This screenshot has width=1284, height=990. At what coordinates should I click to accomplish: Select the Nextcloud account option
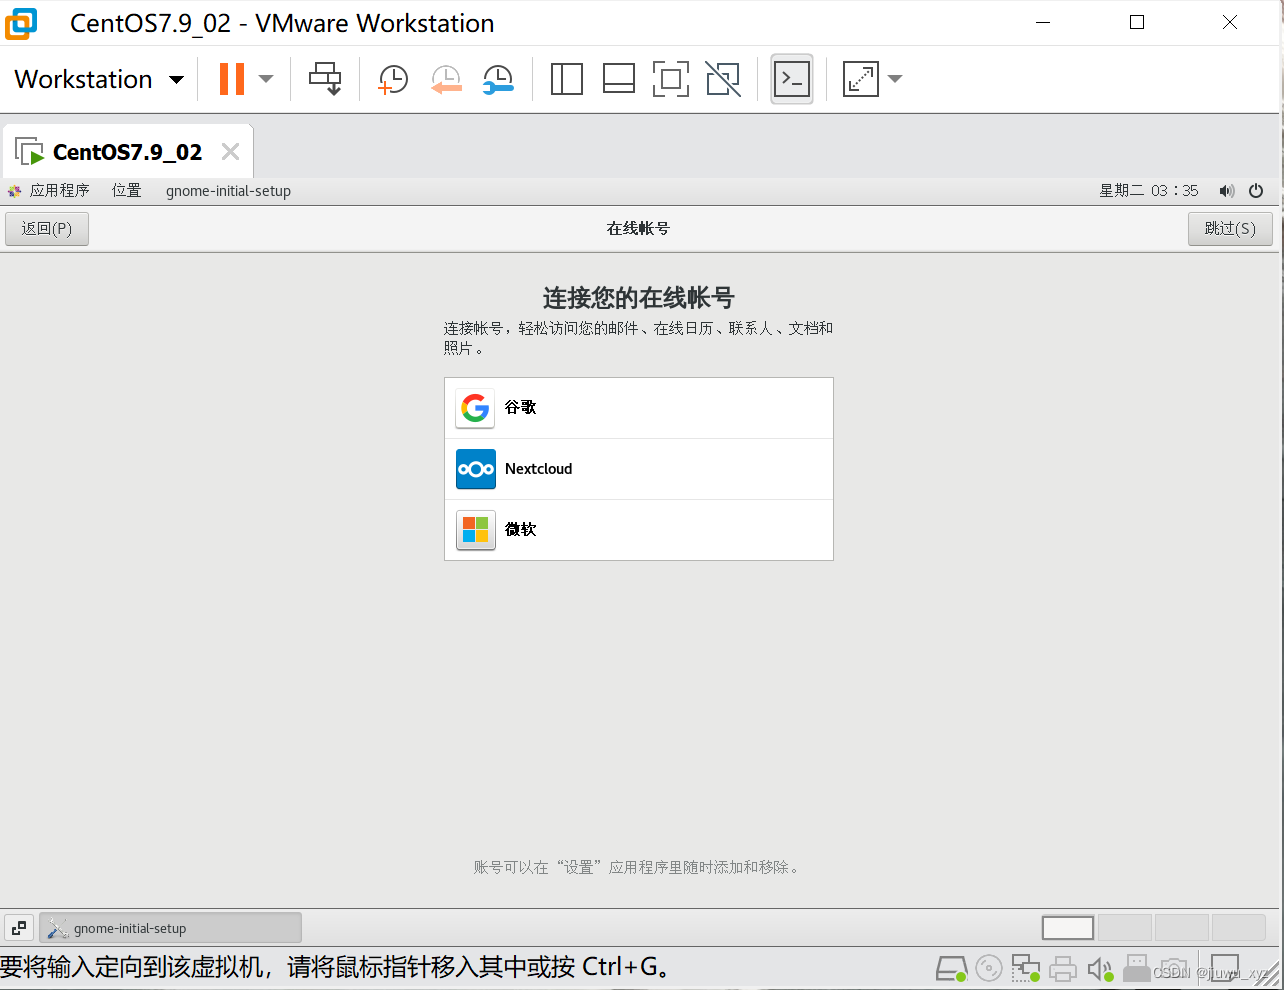click(639, 469)
